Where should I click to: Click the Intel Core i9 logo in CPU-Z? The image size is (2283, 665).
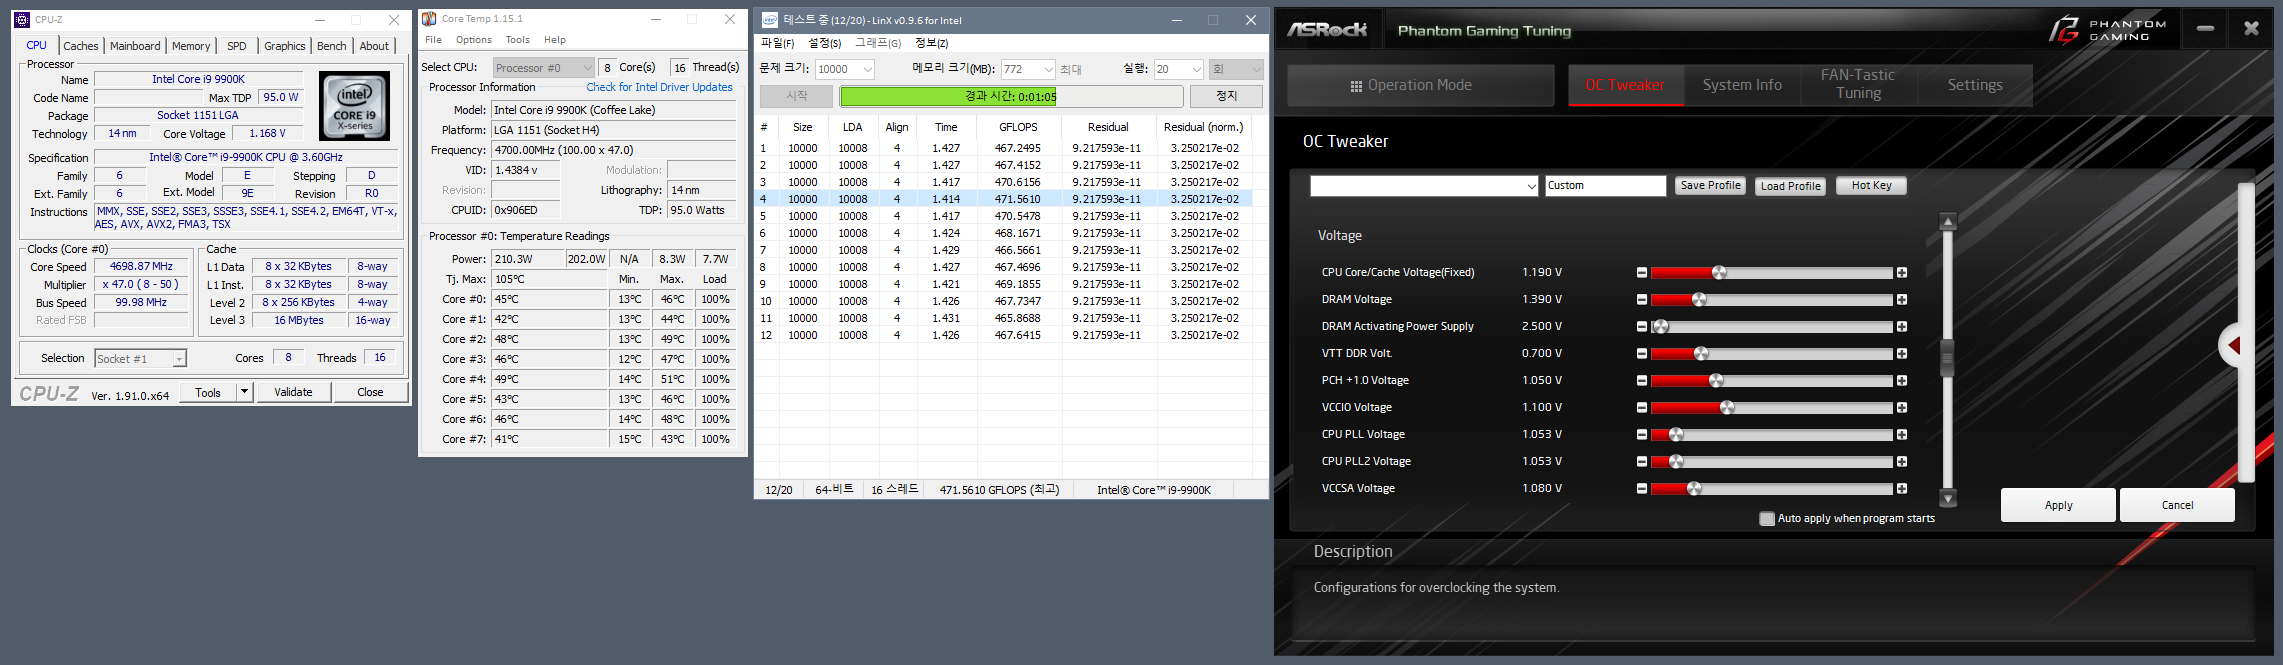tap(355, 106)
